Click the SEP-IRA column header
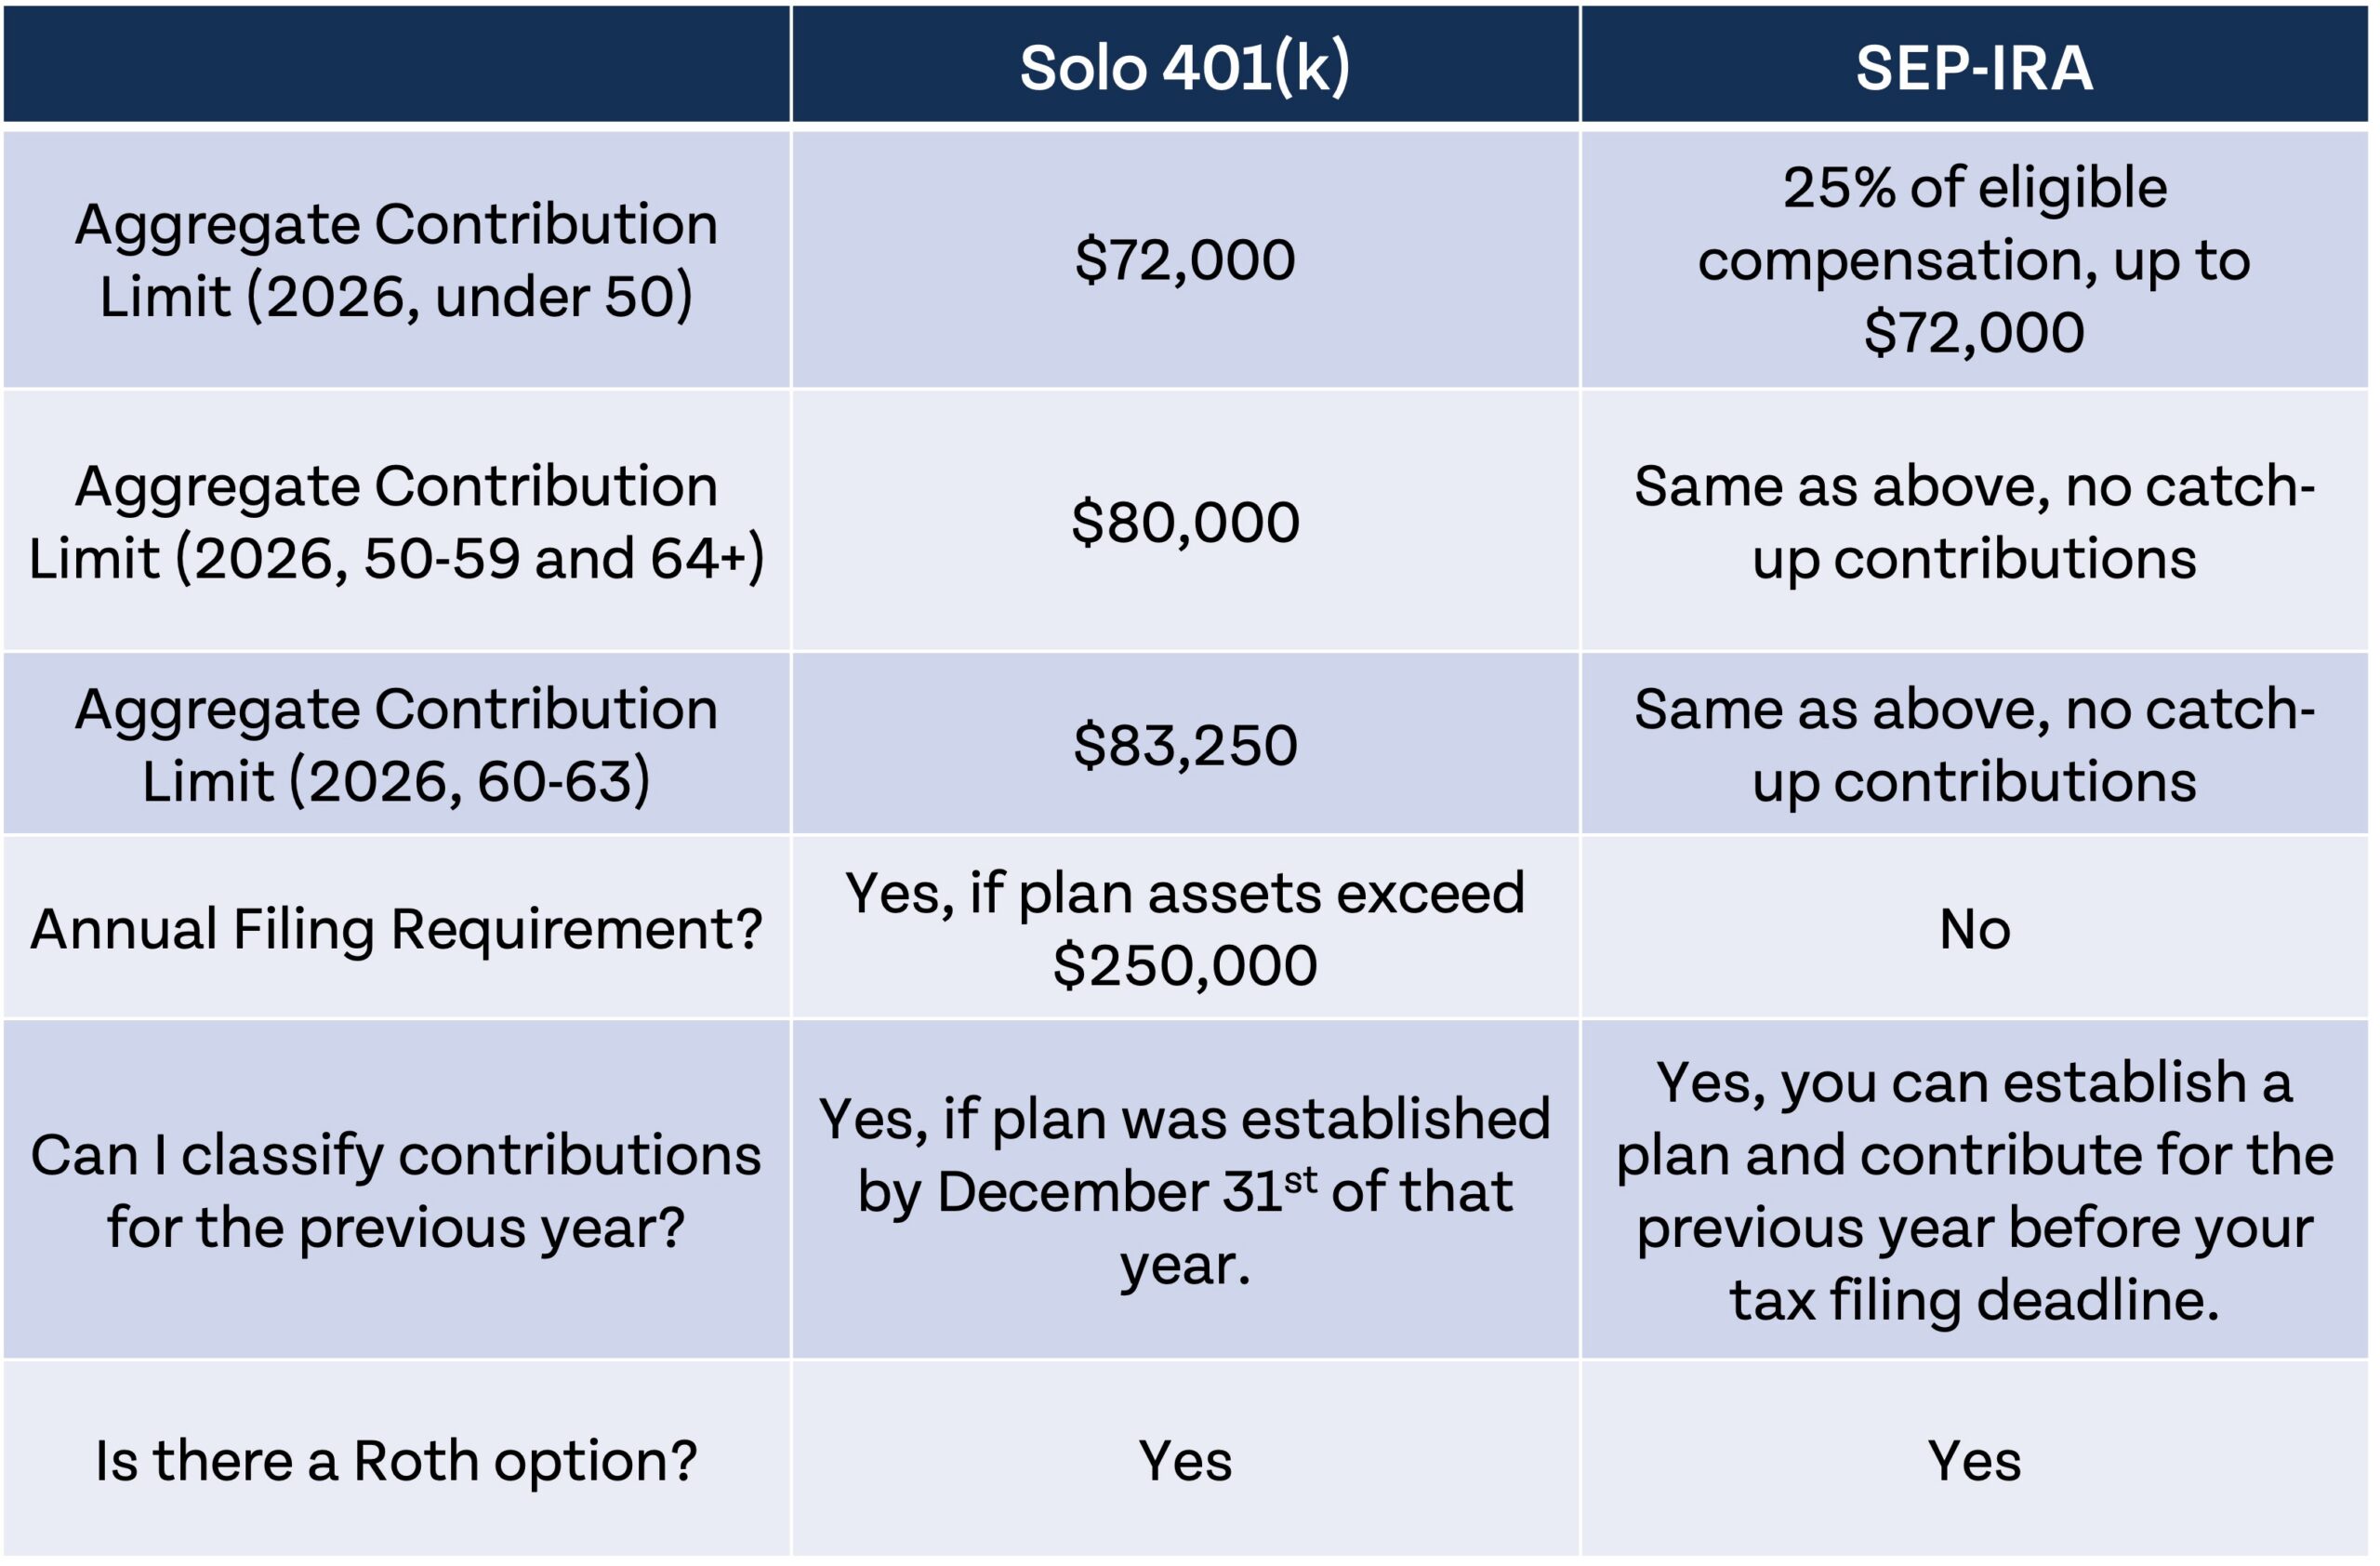The image size is (2380, 1566). pos(1974,67)
